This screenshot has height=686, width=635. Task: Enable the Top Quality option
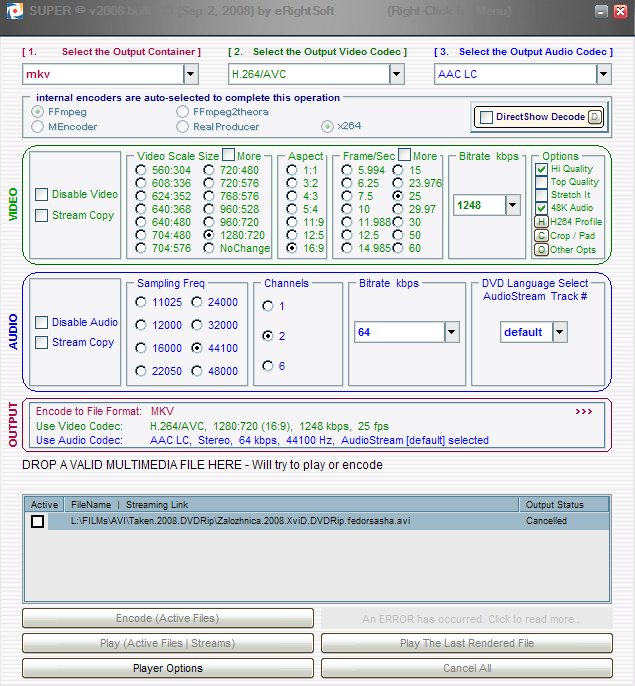tap(541, 182)
